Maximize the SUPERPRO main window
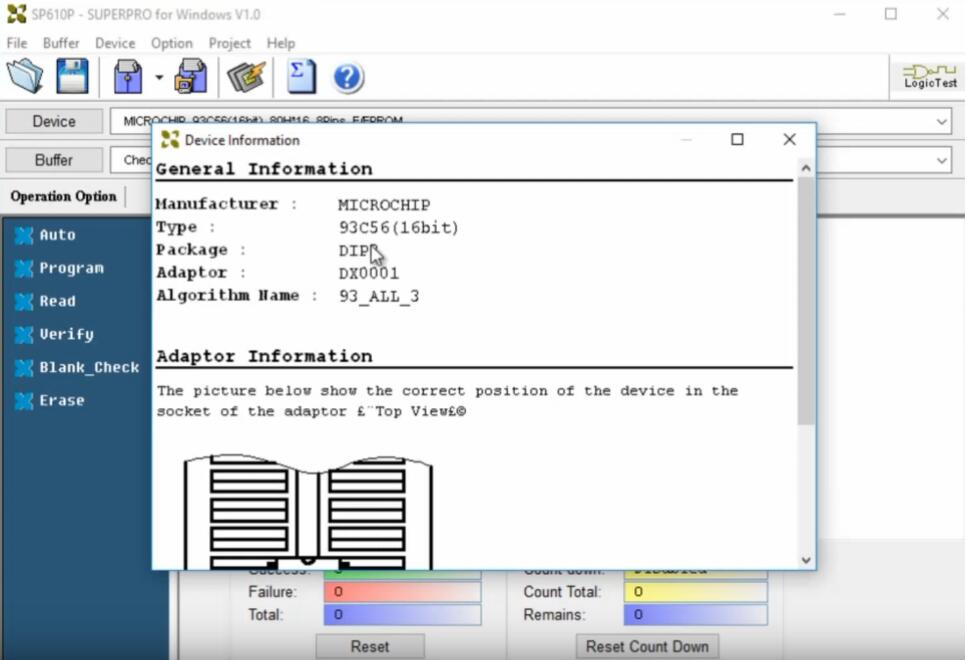965x660 pixels. (891, 14)
